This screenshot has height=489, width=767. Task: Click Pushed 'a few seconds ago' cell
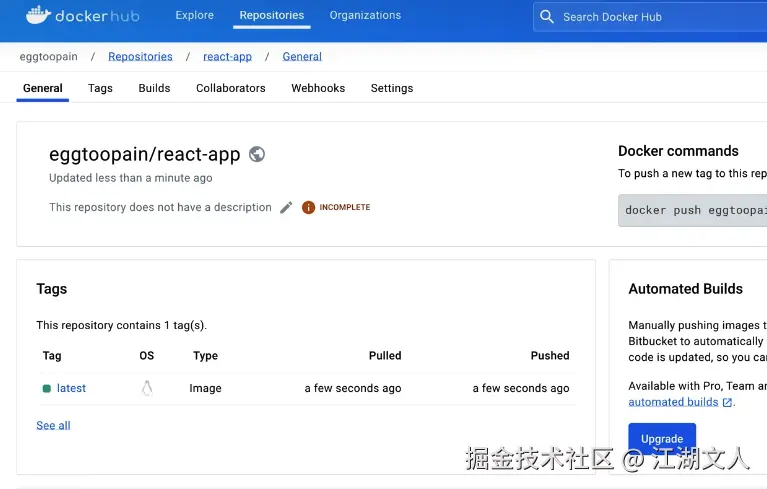tap(521, 388)
